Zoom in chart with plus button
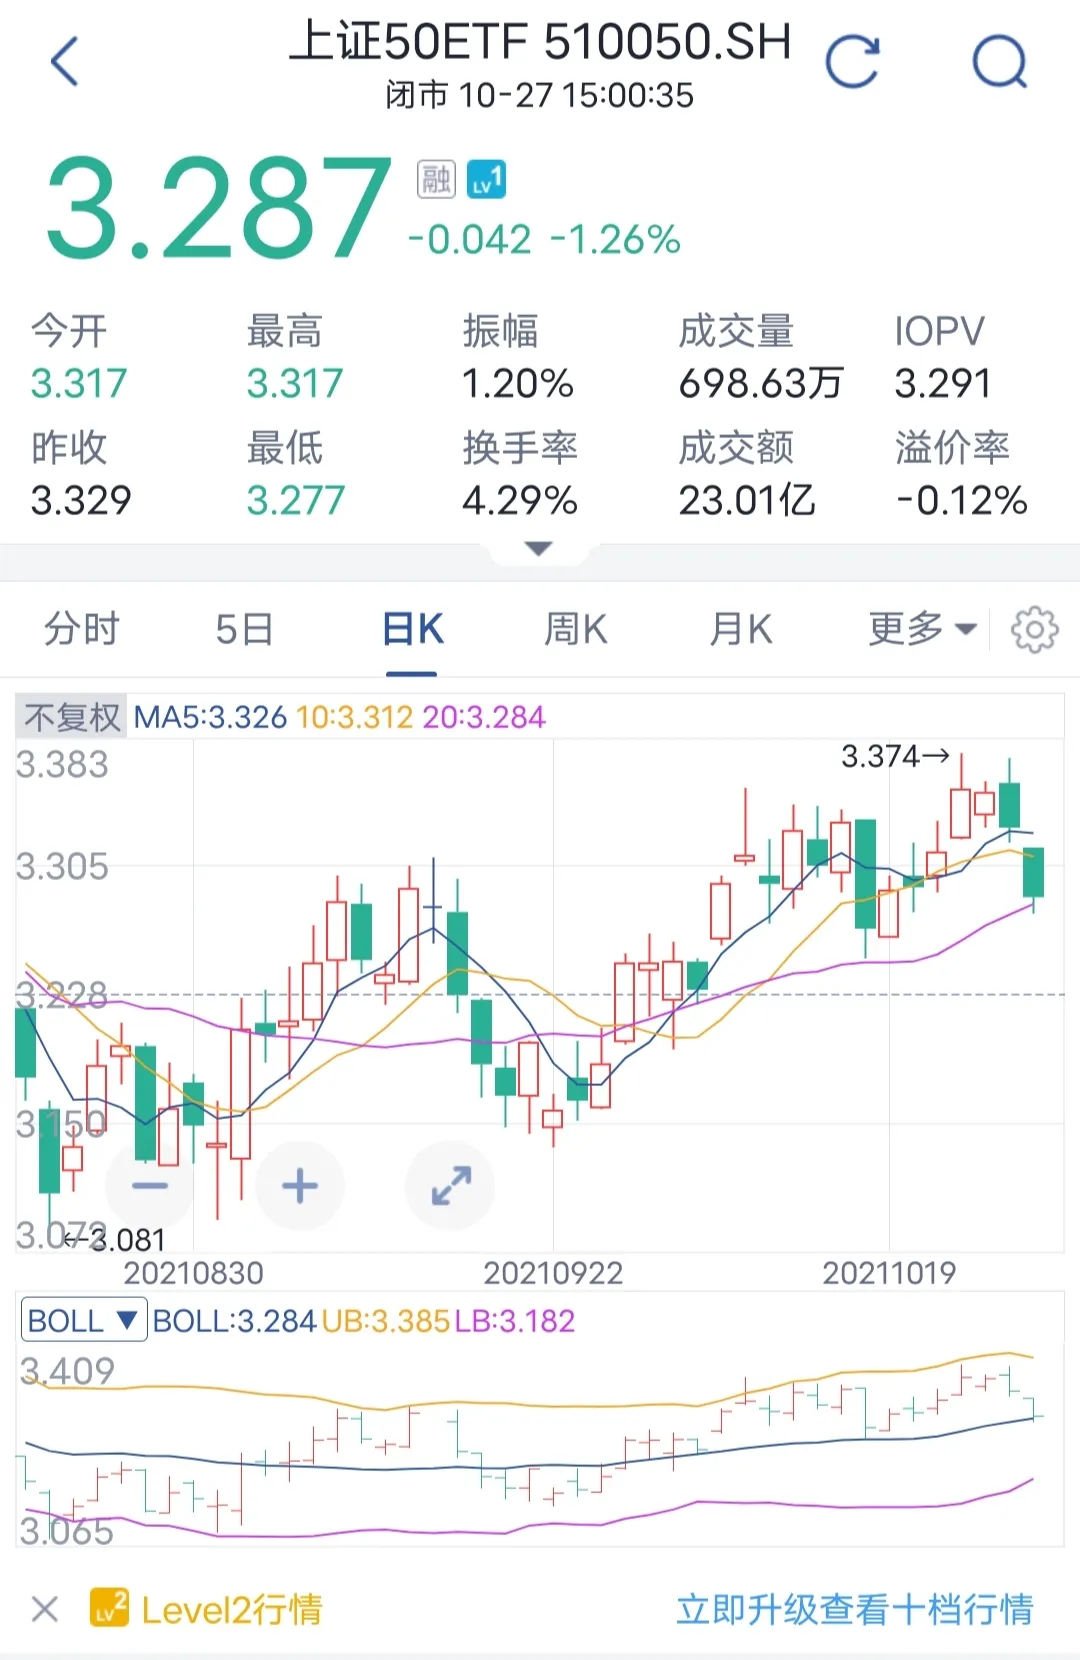This screenshot has width=1080, height=1660. coord(300,1186)
